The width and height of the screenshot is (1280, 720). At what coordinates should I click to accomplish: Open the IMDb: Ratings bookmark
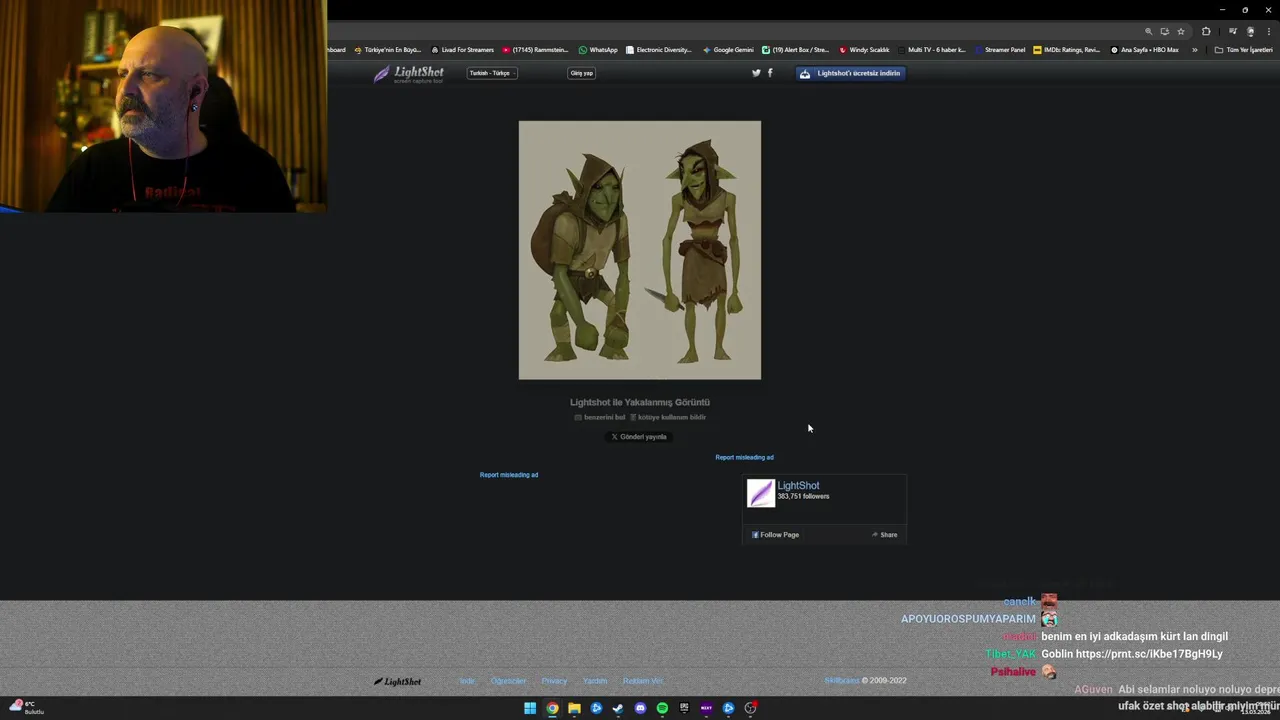click(1067, 50)
